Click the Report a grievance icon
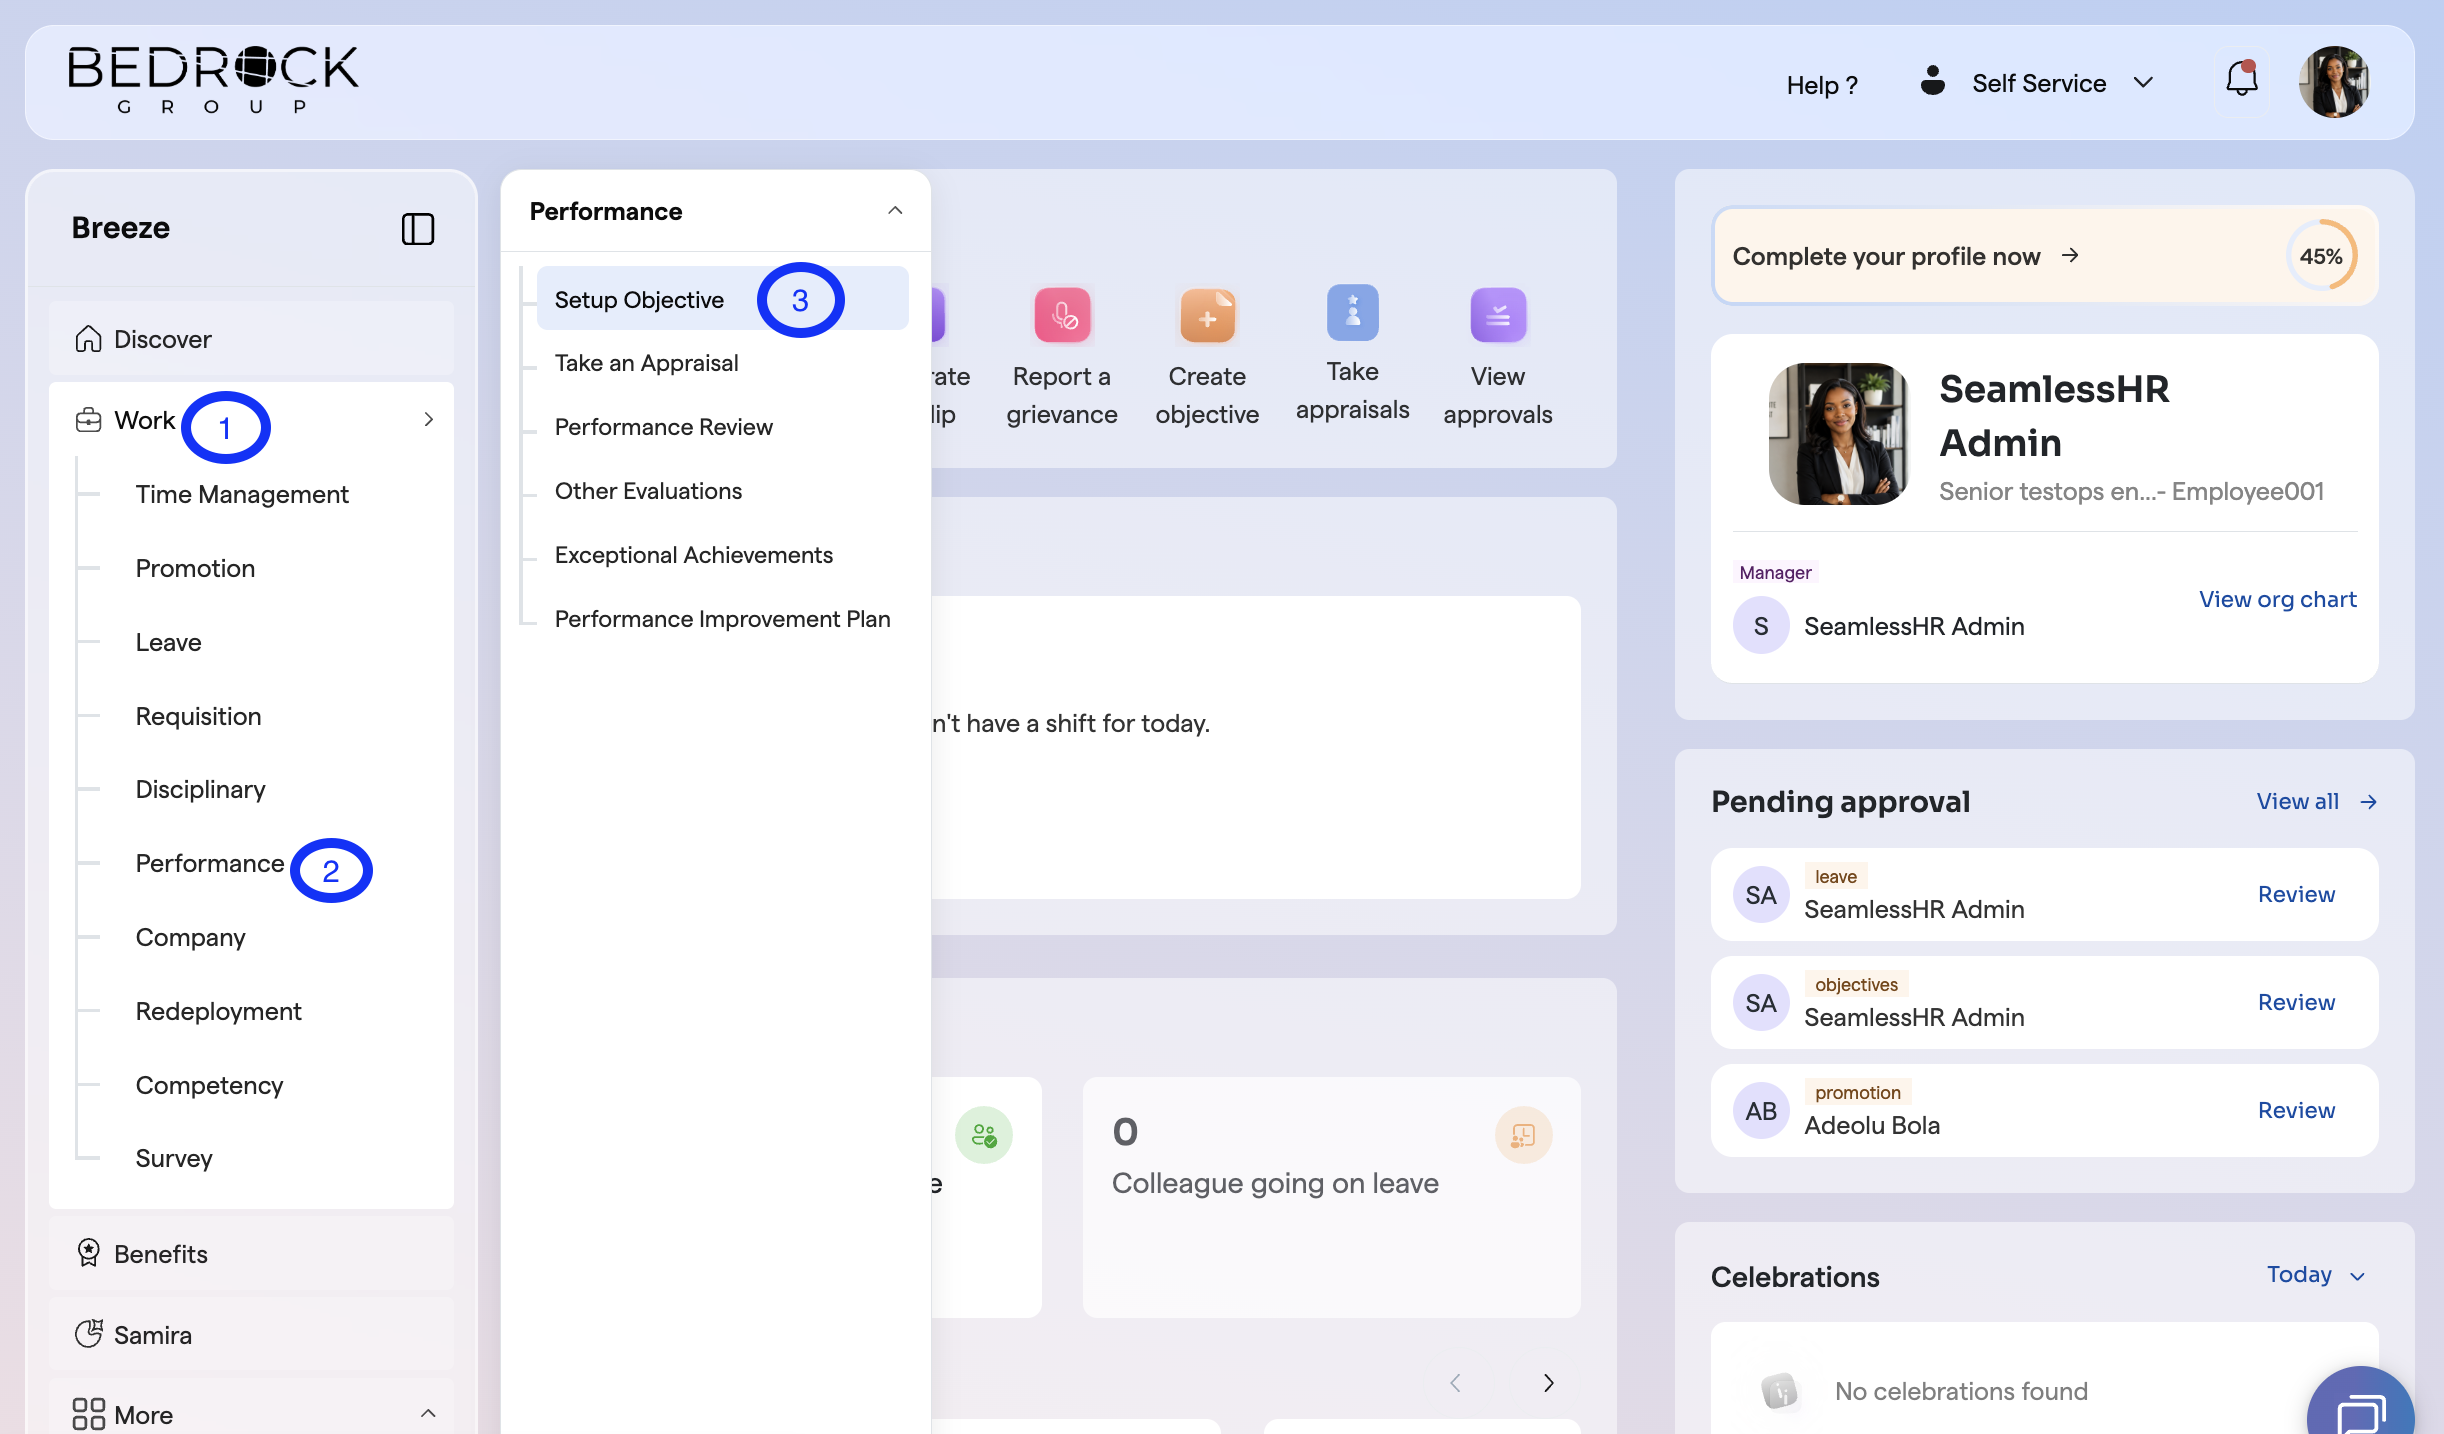The image size is (2444, 1434). coord(1062,316)
